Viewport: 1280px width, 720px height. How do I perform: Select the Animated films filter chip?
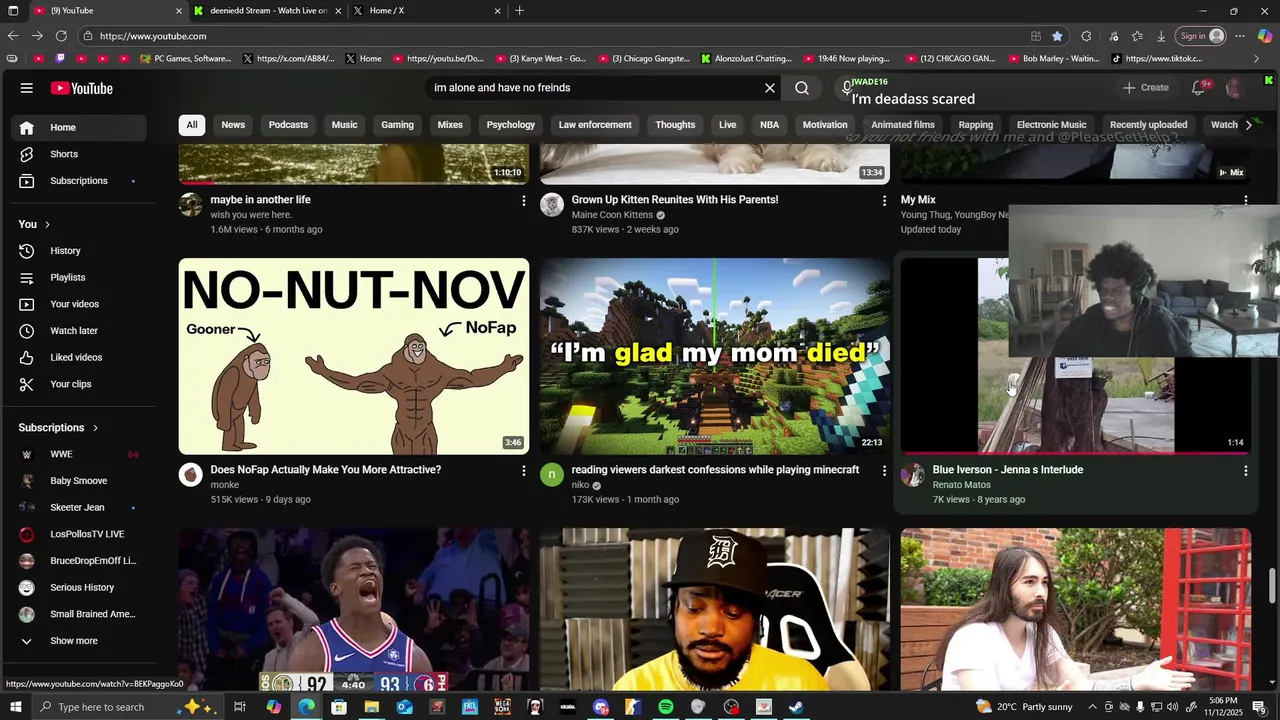tap(903, 125)
